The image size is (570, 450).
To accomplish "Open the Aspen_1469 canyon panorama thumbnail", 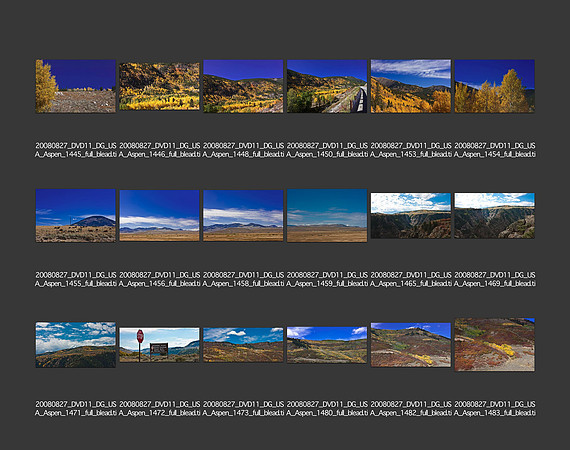I will pyautogui.click(x=495, y=216).
